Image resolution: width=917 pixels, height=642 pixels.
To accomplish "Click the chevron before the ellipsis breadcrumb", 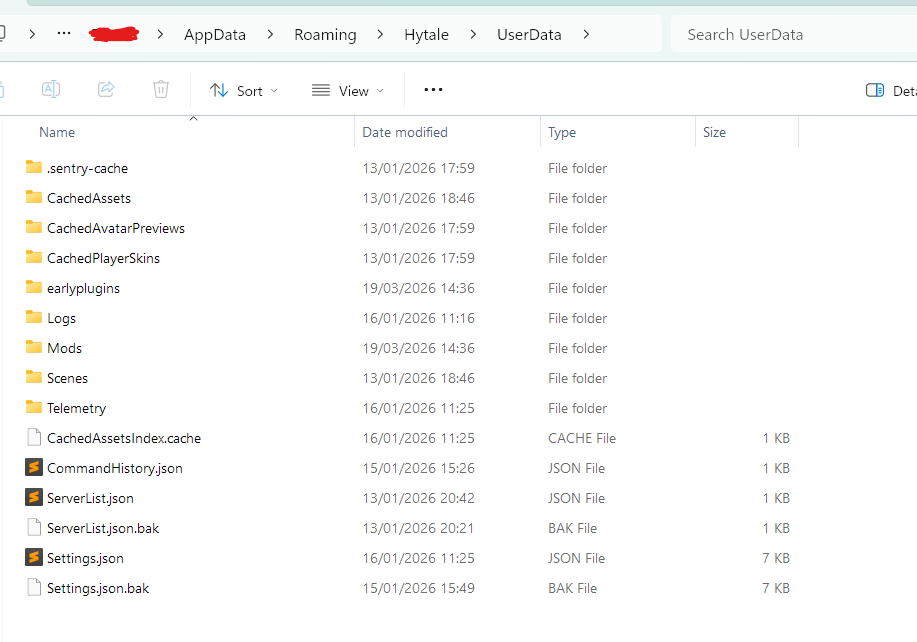I will coord(32,34).
